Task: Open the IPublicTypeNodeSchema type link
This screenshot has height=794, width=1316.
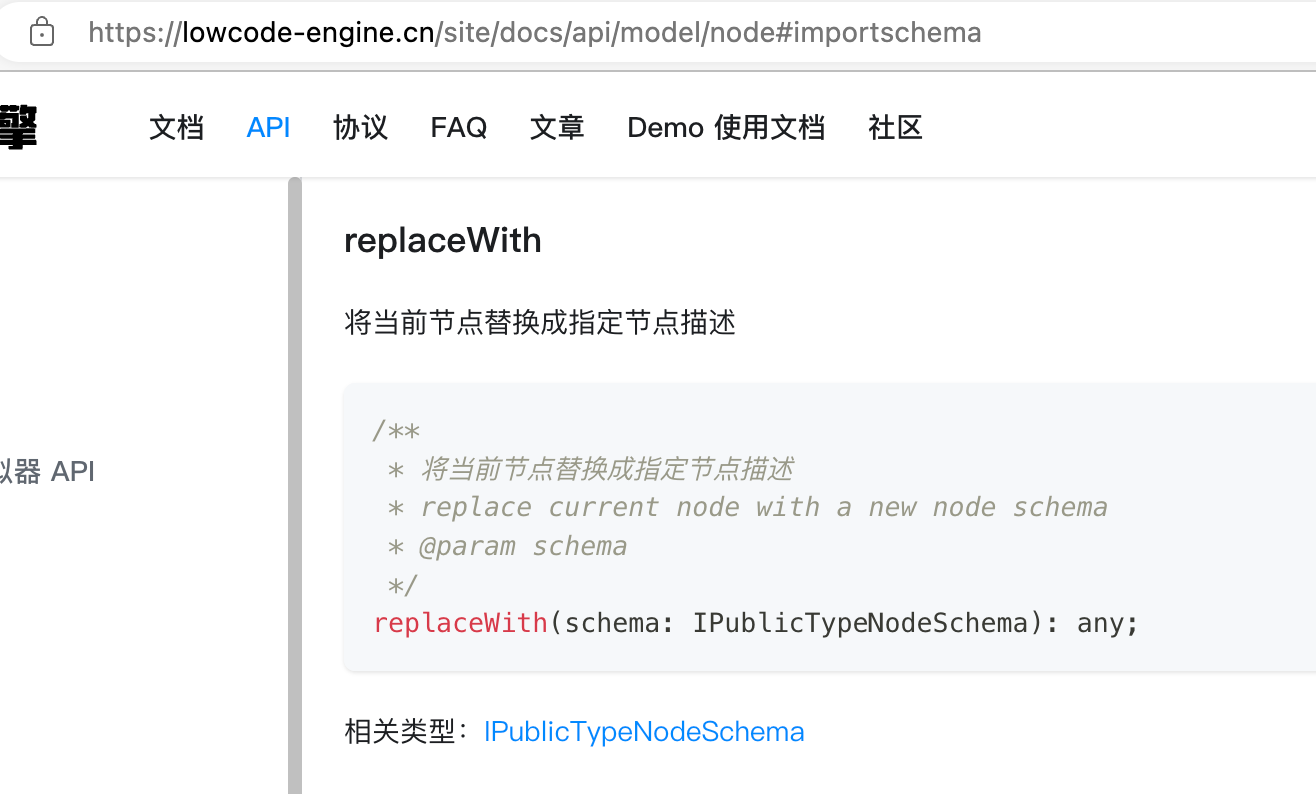Action: [644, 731]
